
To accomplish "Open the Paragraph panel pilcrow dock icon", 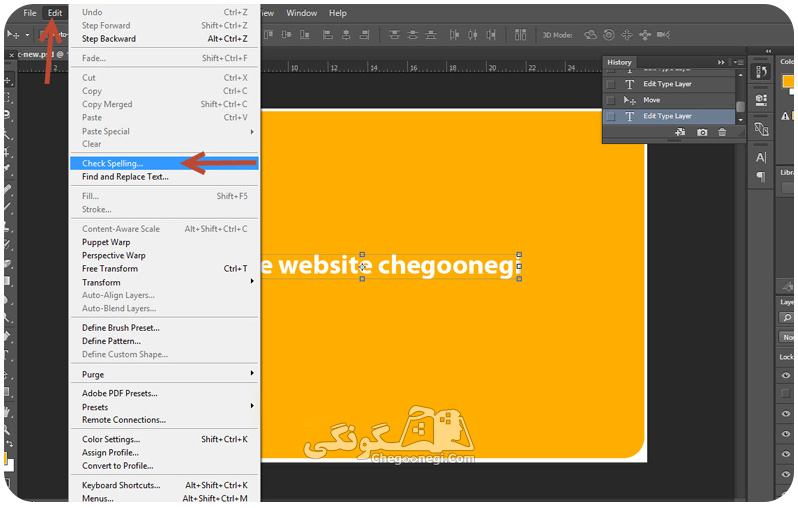I will [x=761, y=177].
